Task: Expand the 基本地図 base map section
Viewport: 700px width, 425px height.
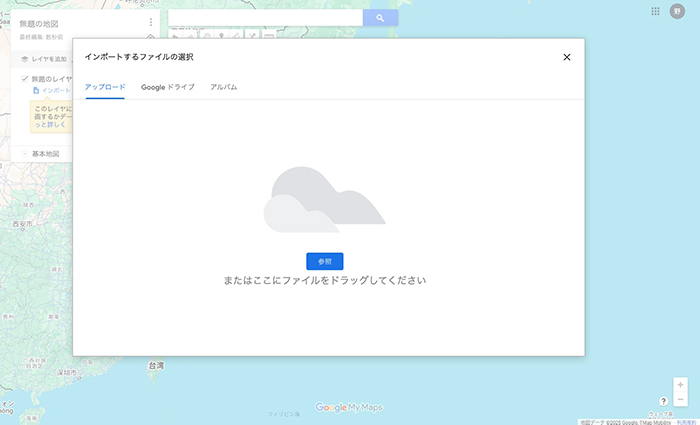Action: tap(25, 154)
